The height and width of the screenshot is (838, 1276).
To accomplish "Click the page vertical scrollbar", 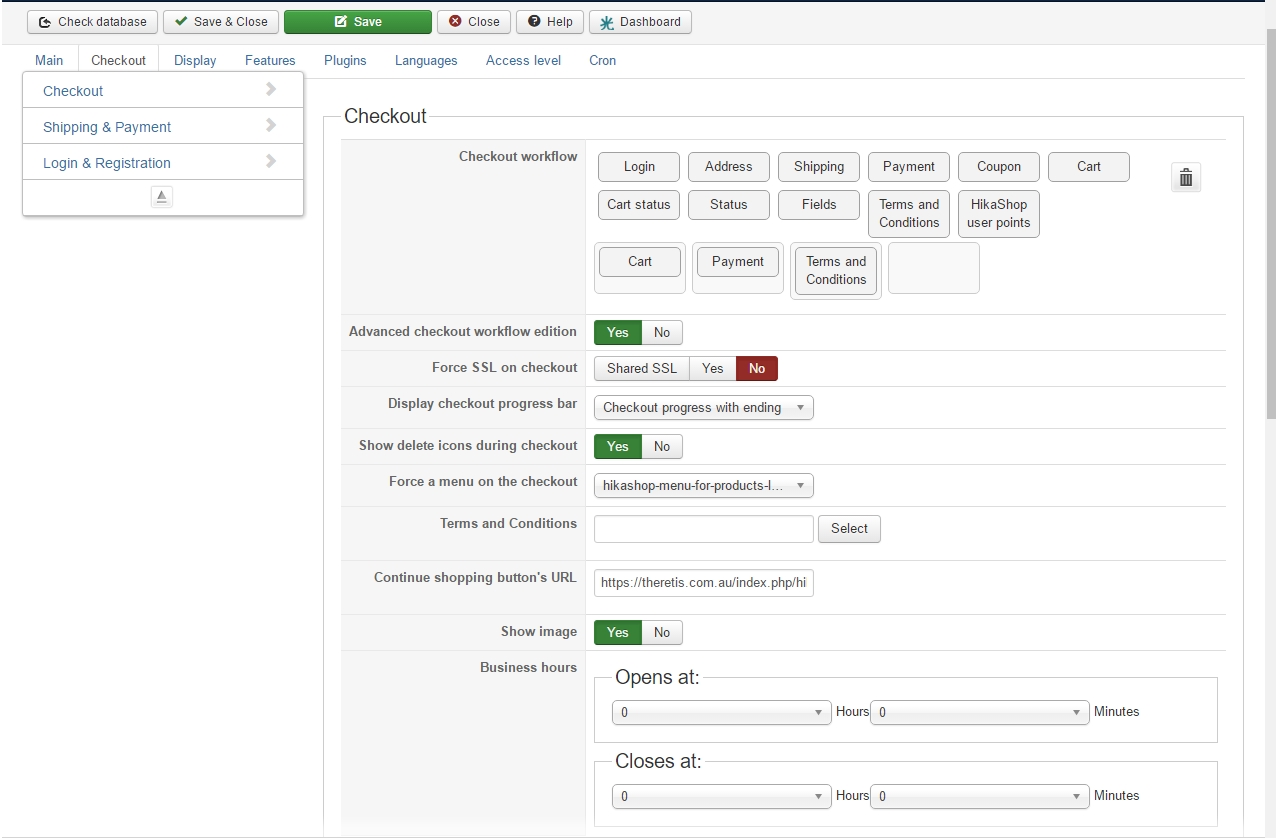I will tap(1271, 225).
